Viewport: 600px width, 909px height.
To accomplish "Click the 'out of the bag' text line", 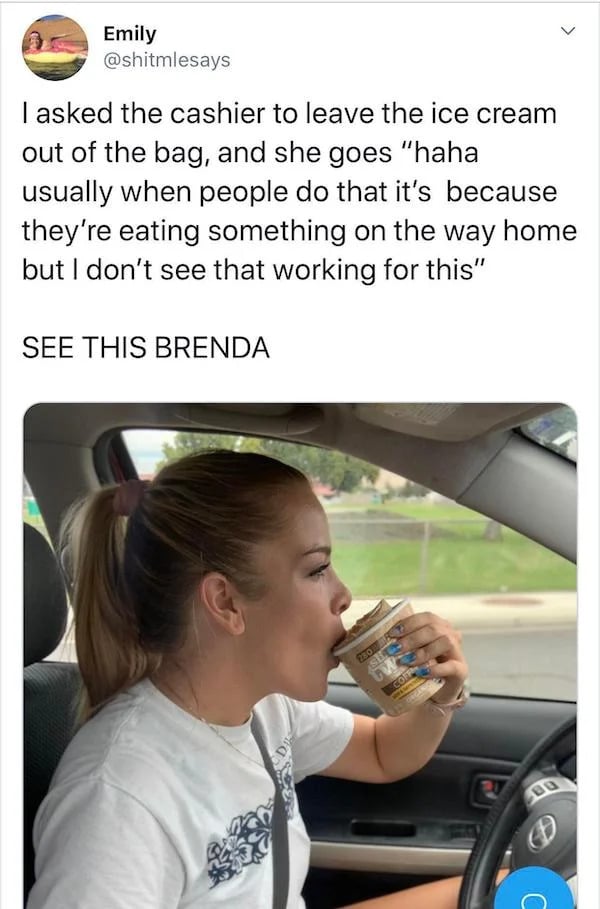I will pyautogui.click(x=250, y=152).
